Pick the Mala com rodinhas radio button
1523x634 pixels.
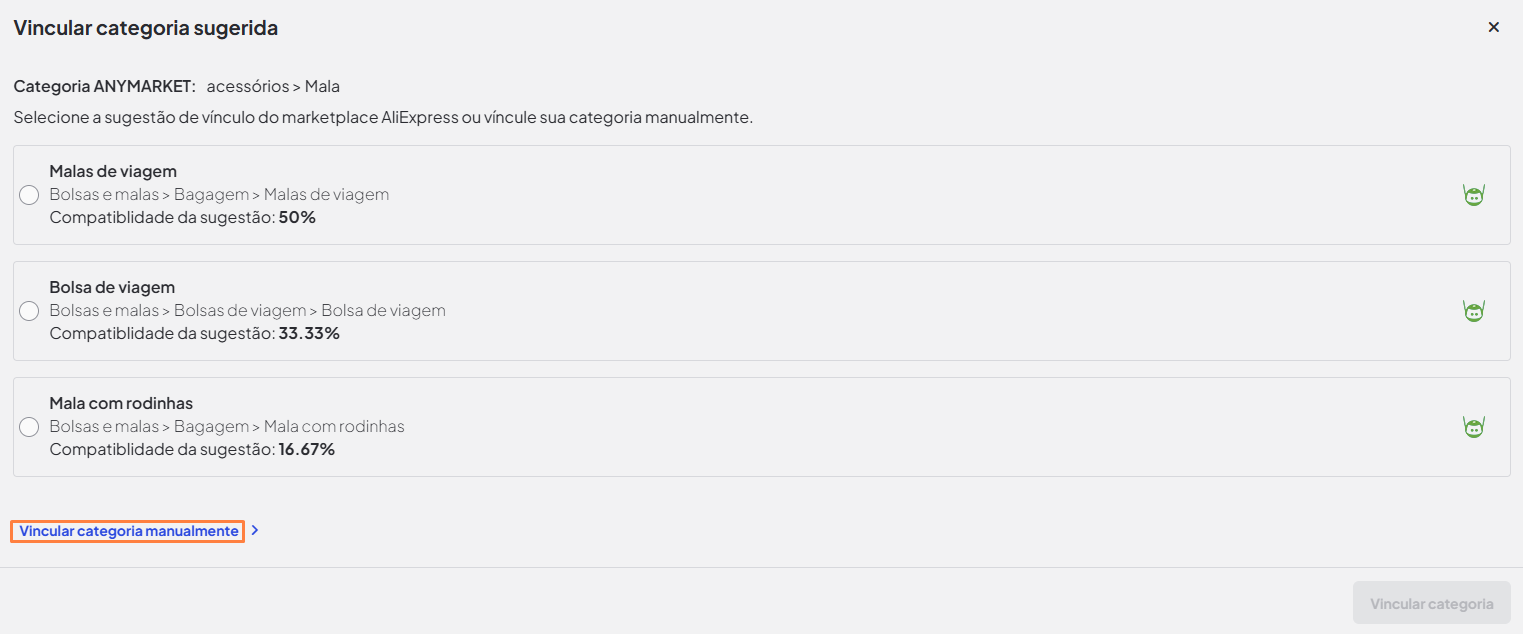tap(29, 427)
